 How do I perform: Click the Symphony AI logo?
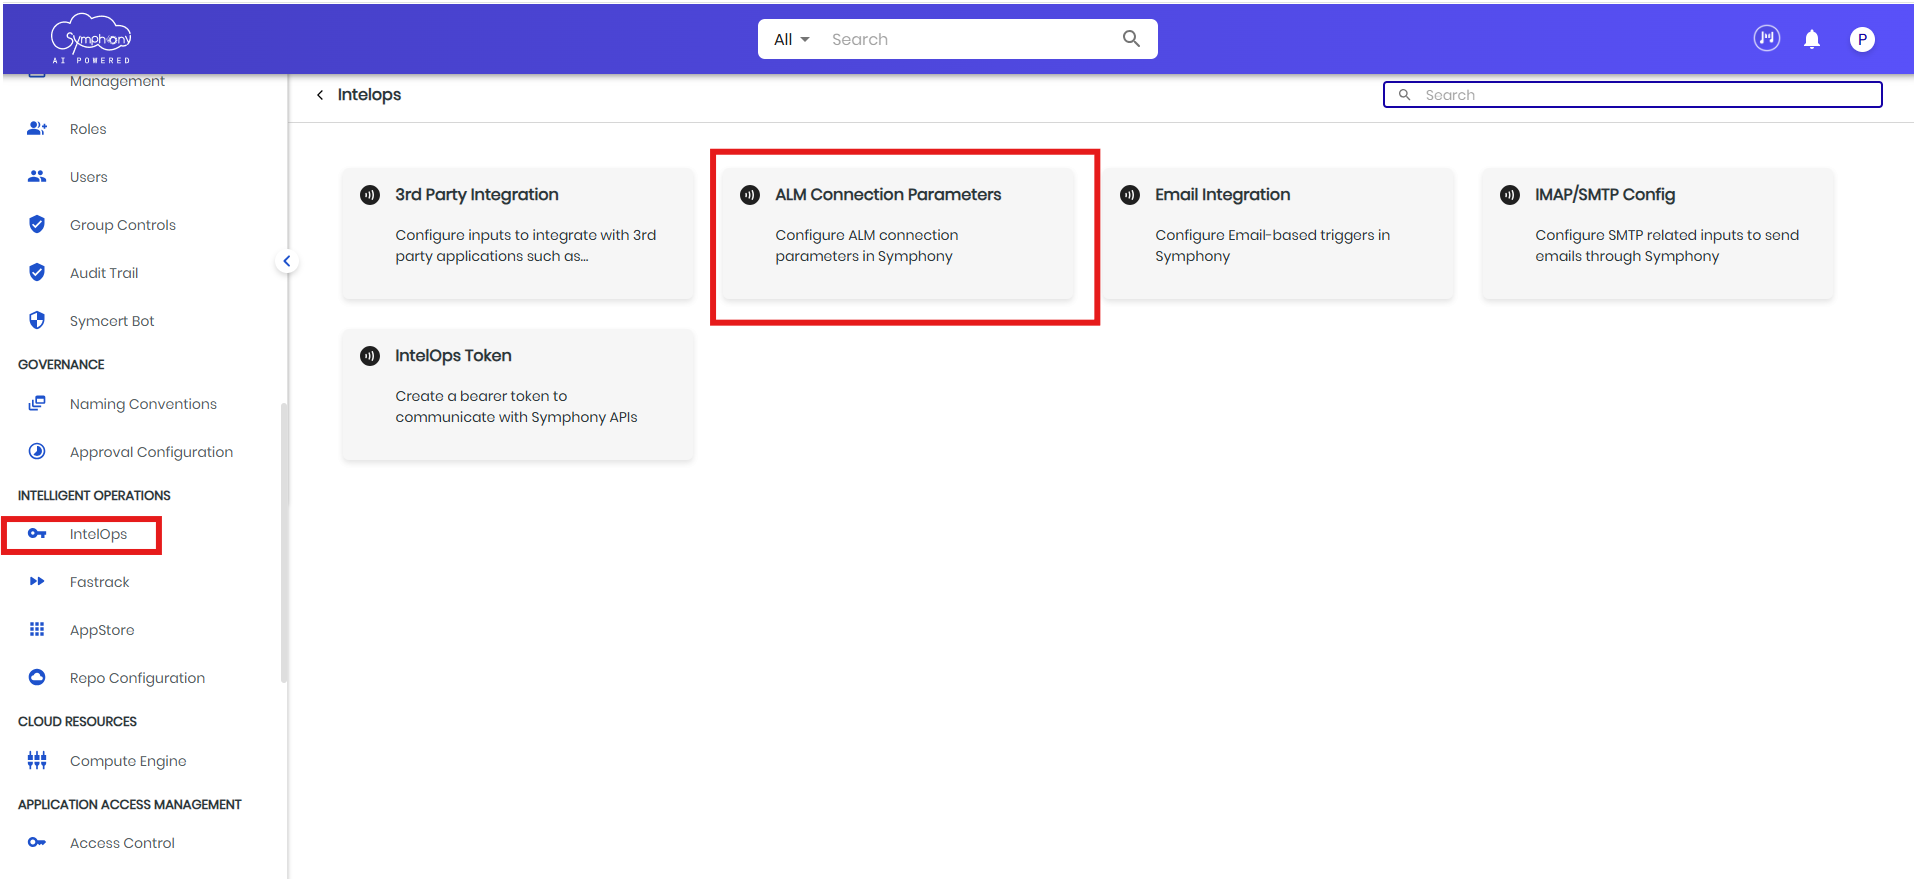[x=91, y=39]
